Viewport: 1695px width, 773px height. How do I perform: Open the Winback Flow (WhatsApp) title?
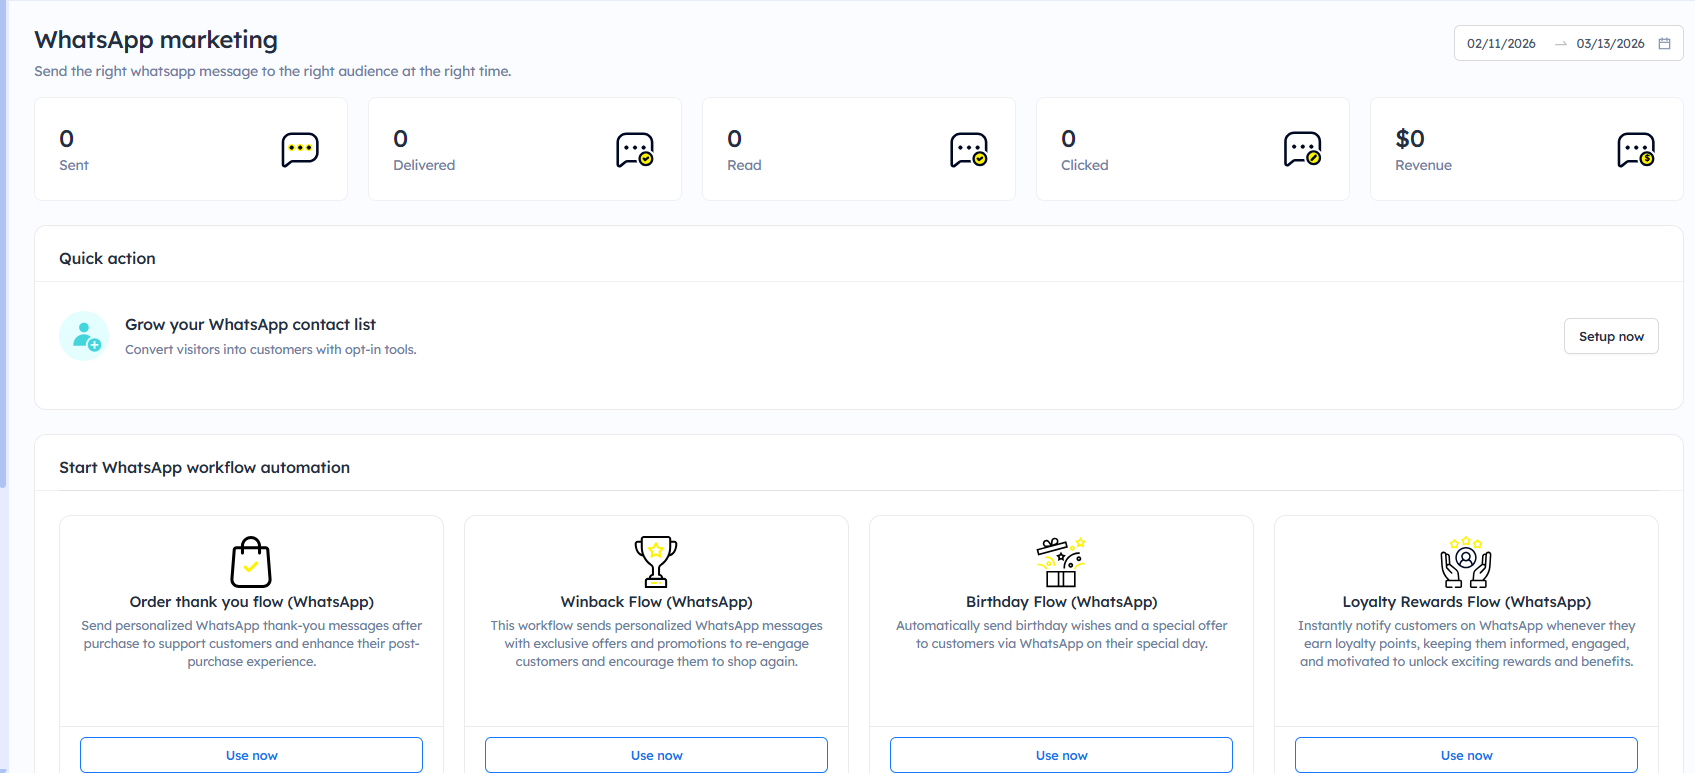pyautogui.click(x=656, y=602)
